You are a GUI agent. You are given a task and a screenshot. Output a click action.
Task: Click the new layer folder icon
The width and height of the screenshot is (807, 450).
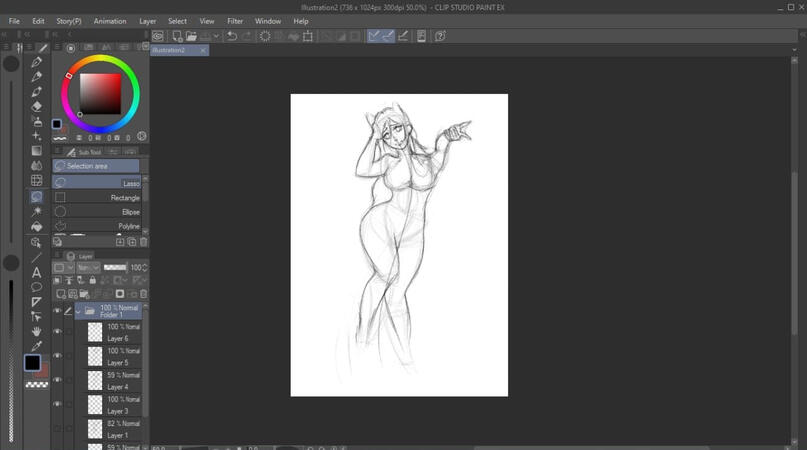point(84,294)
